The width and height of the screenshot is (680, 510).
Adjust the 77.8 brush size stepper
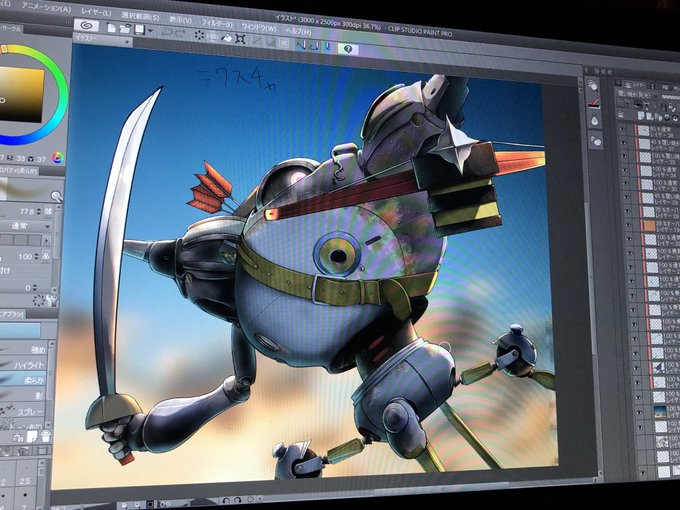click(x=39, y=211)
